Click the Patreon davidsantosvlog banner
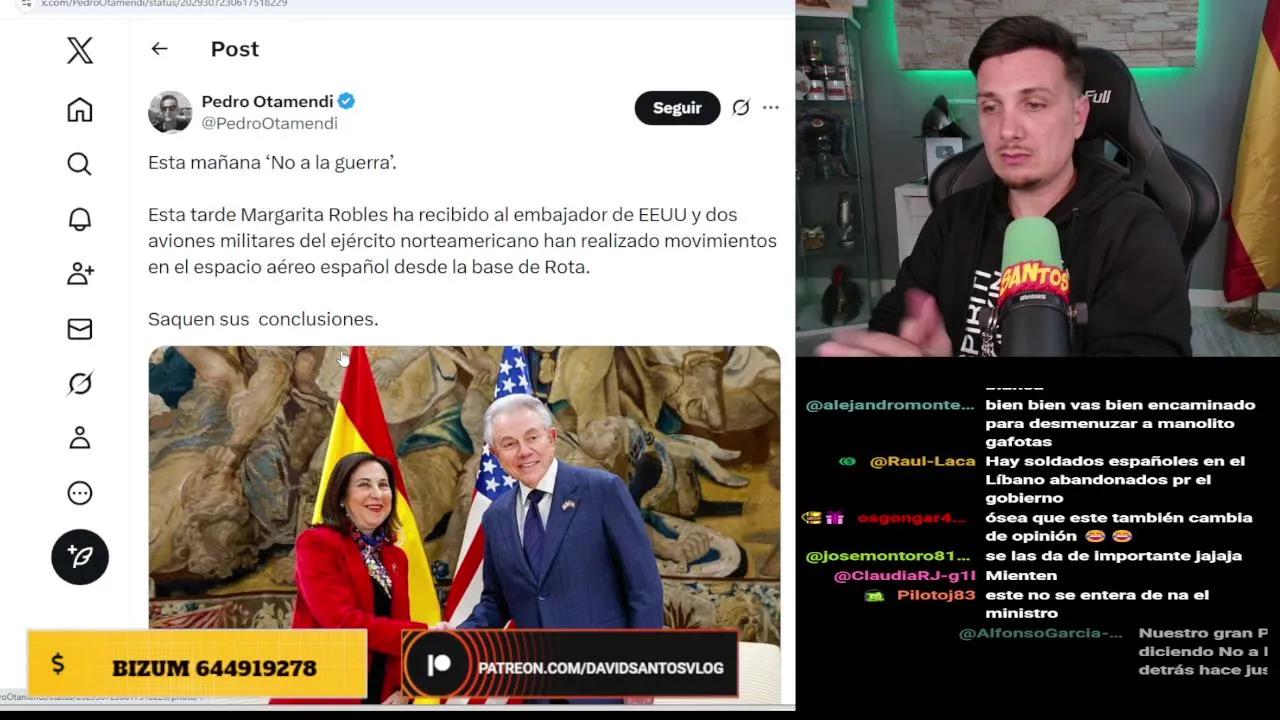Image resolution: width=1280 pixels, height=720 pixels. coord(570,666)
